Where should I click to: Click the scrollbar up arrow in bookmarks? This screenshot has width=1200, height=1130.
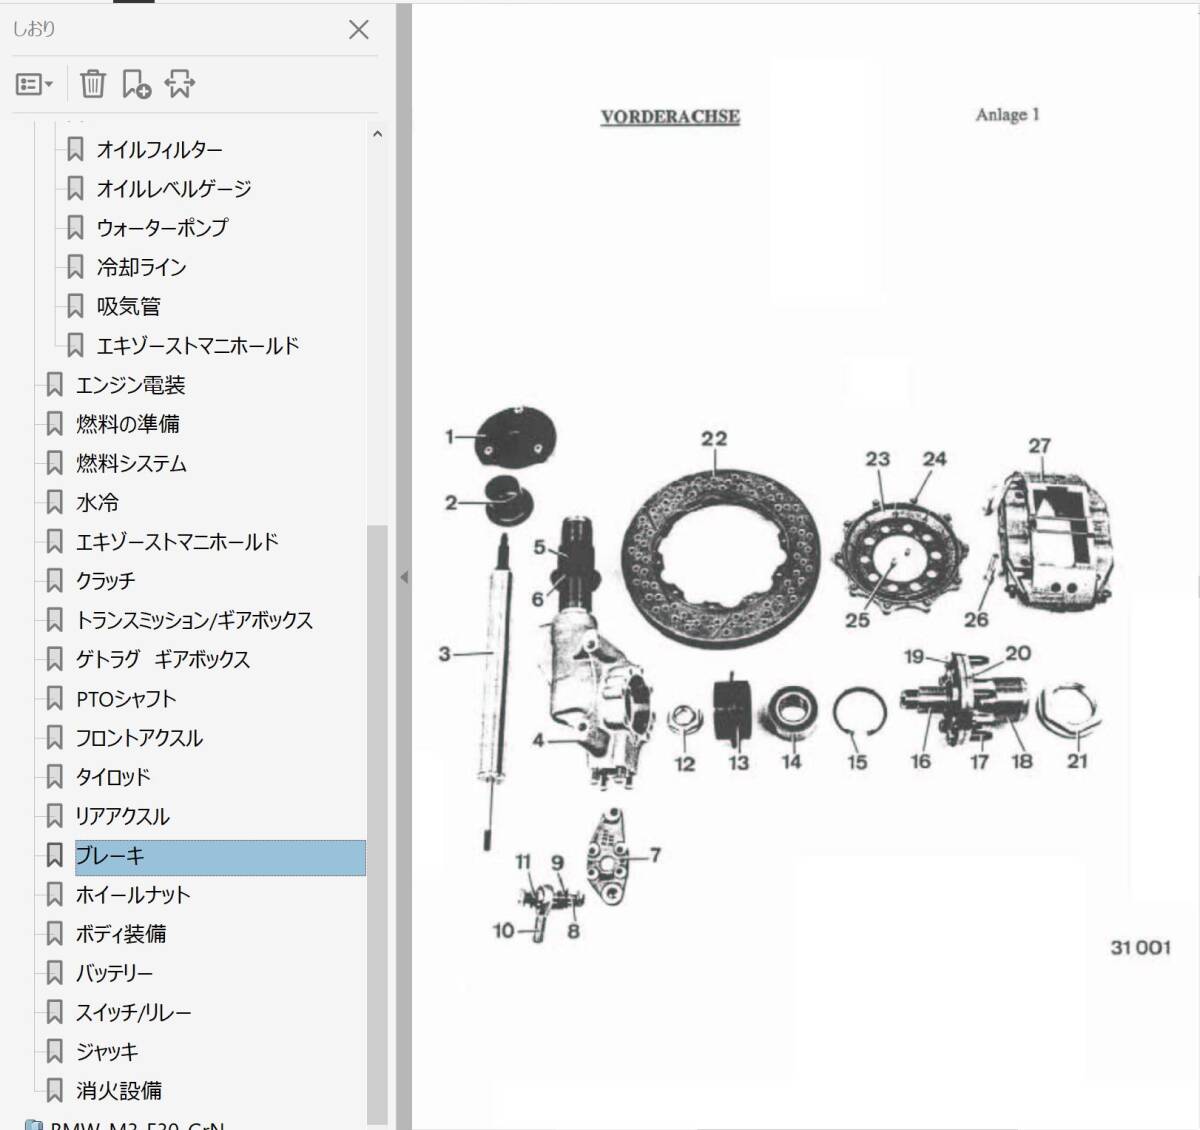coord(377,134)
